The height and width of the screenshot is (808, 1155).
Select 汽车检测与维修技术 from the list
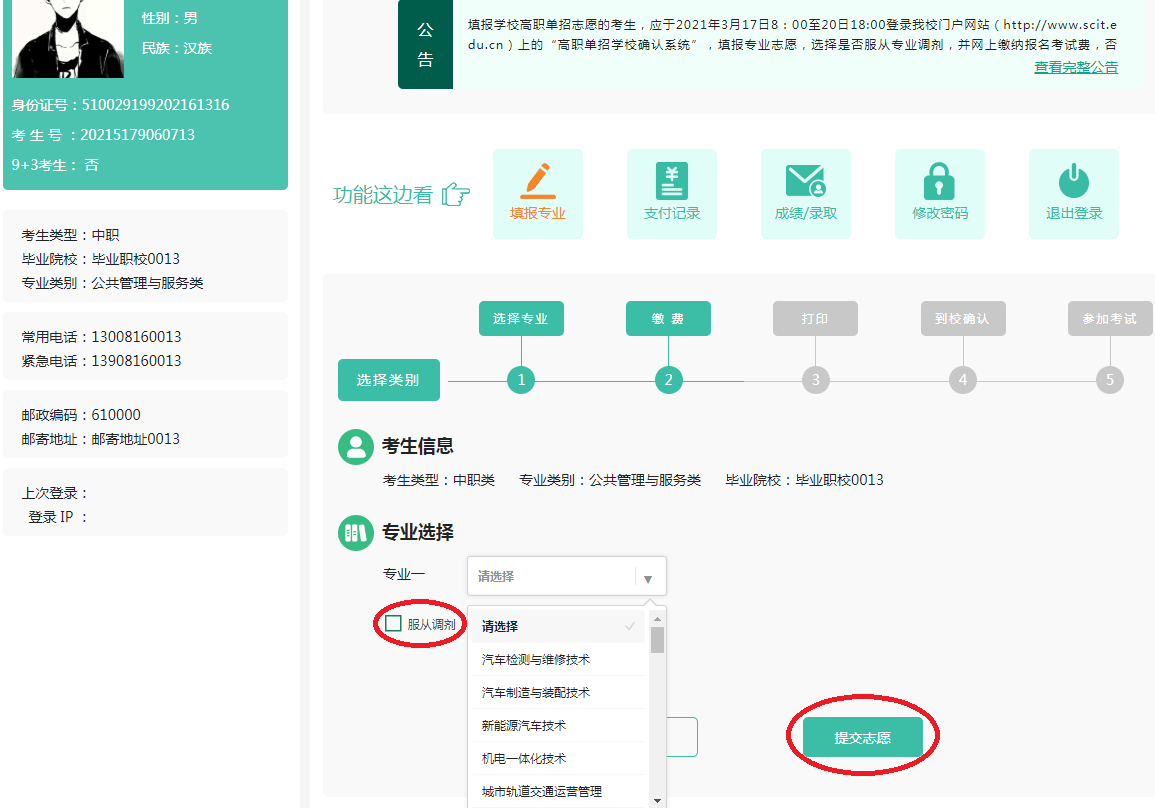click(536, 660)
